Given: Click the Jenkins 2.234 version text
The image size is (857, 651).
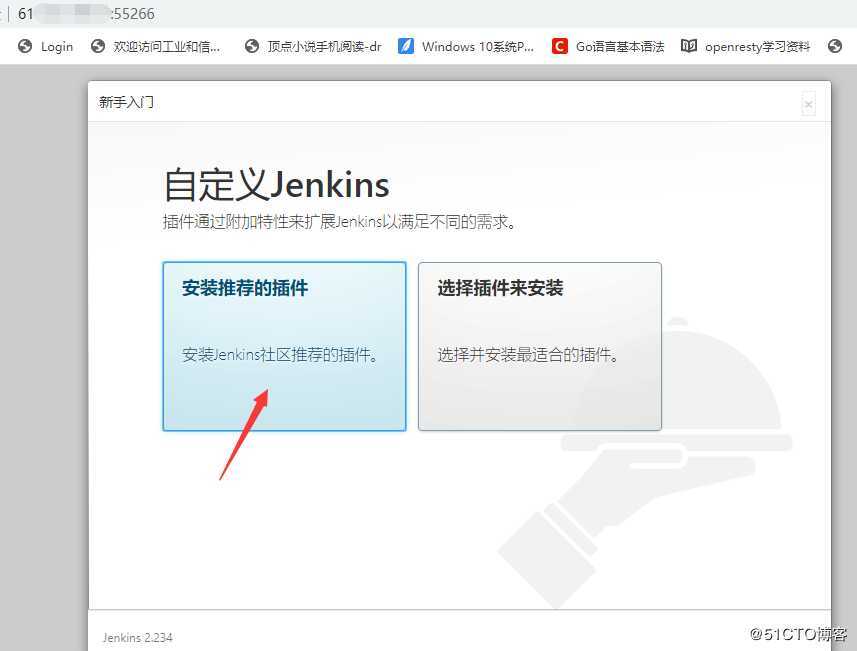Looking at the screenshot, I should pyautogui.click(x=138, y=637).
